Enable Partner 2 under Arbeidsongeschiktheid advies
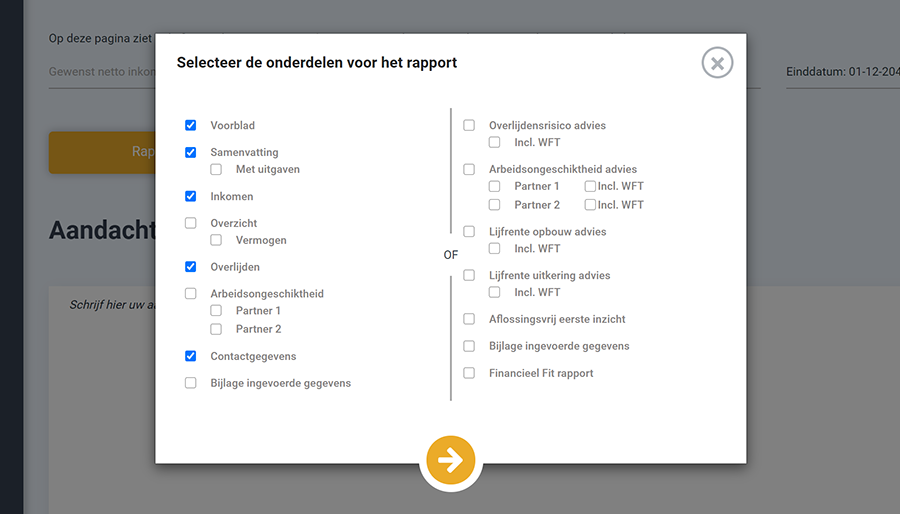The height and width of the screenshot is (514, 900). tap(494, 204)
